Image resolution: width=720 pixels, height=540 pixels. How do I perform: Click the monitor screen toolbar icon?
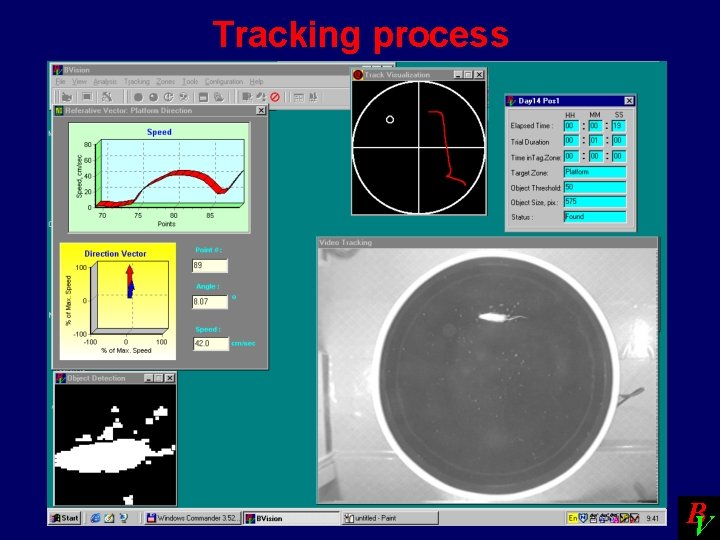[x=87, y=97]
